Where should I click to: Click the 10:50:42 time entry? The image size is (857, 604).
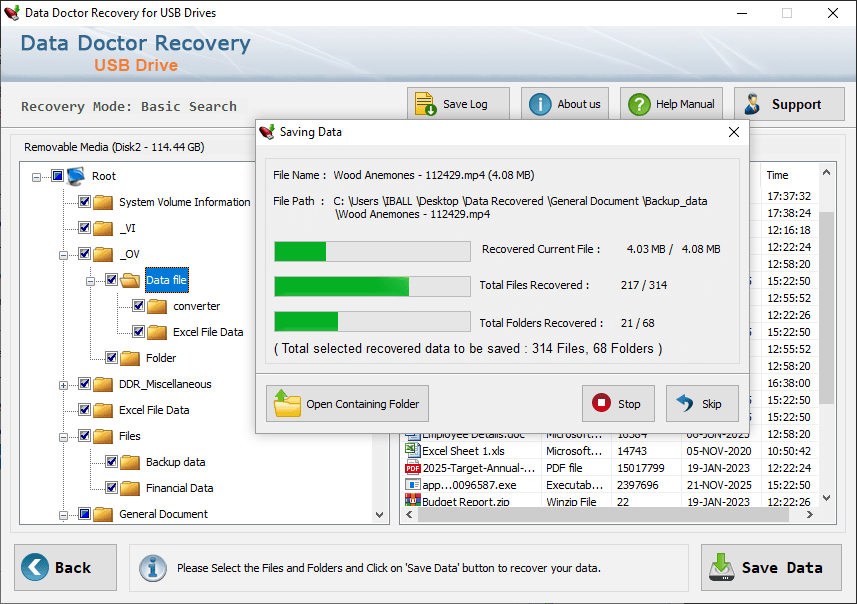(789, 451)
